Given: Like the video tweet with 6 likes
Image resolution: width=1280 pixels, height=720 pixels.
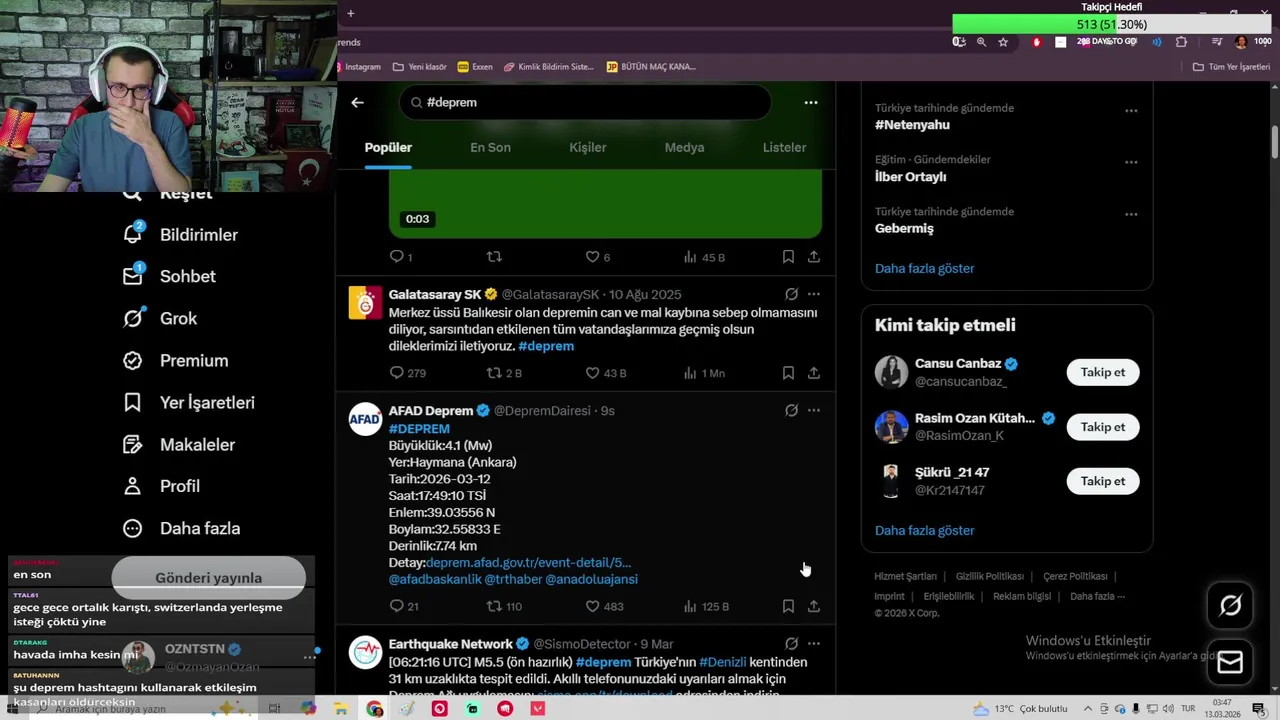Looking at the screenshot, I should pos(597,257).
